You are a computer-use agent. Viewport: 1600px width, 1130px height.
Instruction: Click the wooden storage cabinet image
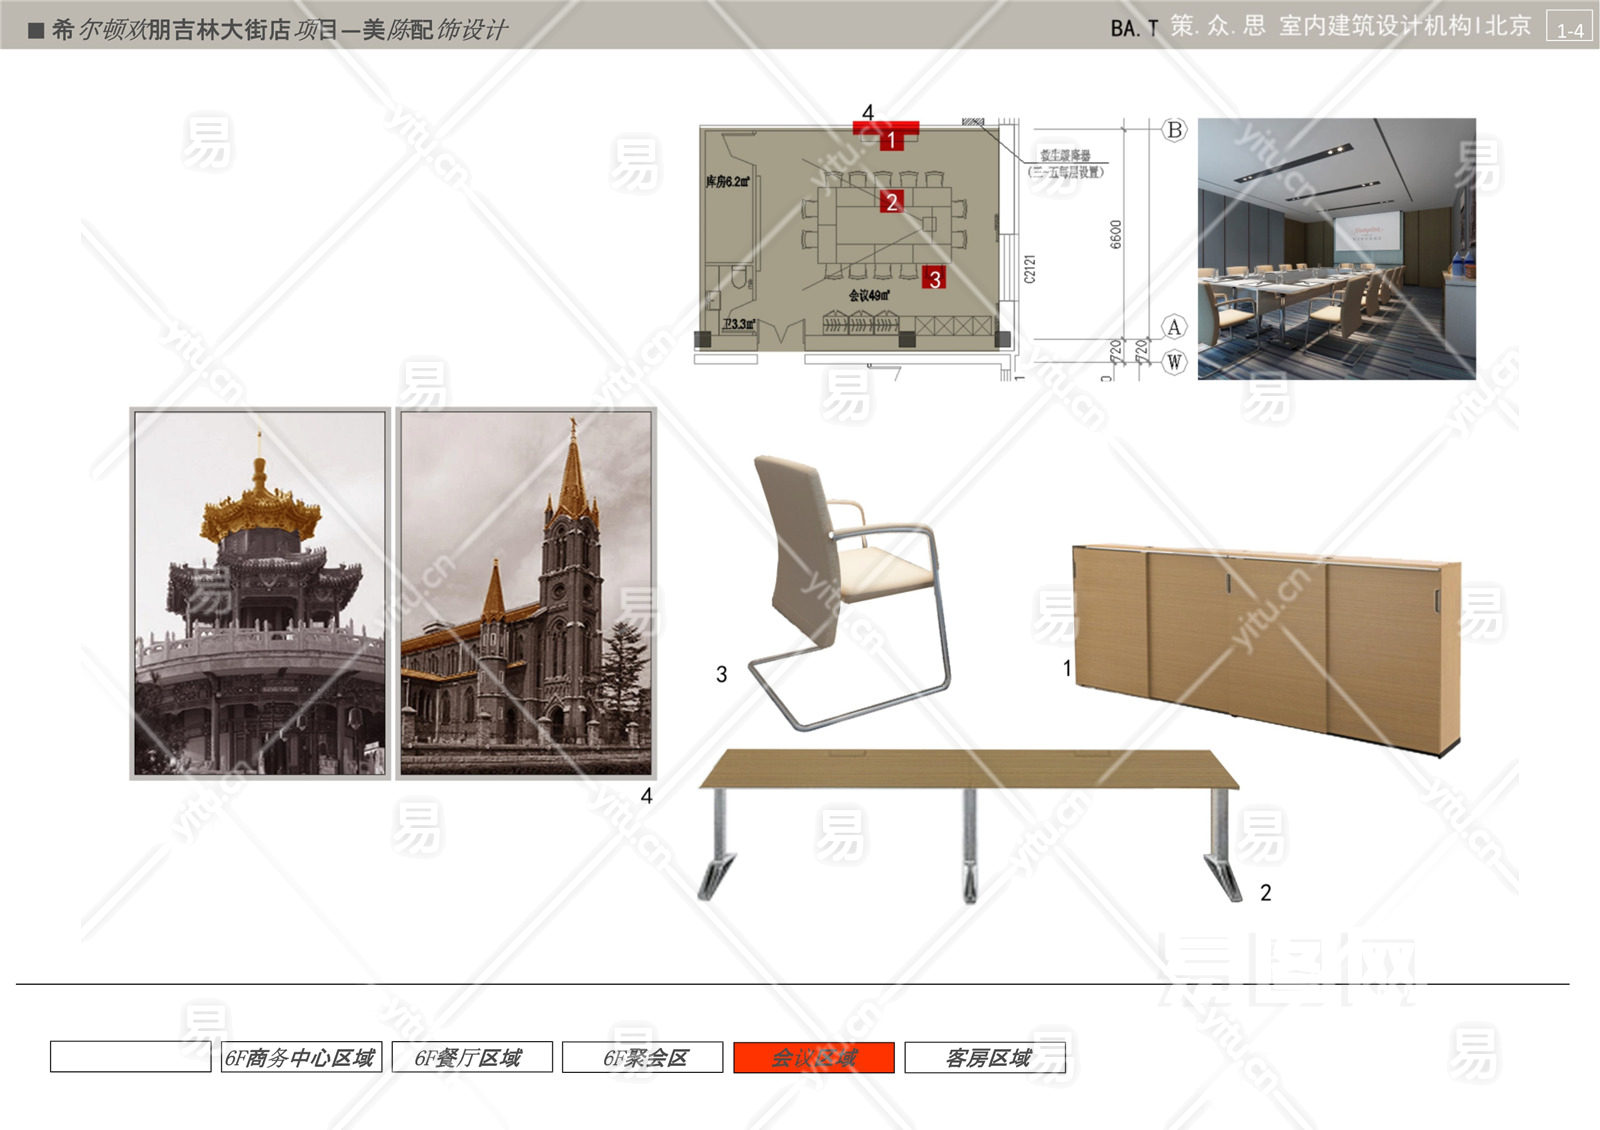[x=1266, y=649]
